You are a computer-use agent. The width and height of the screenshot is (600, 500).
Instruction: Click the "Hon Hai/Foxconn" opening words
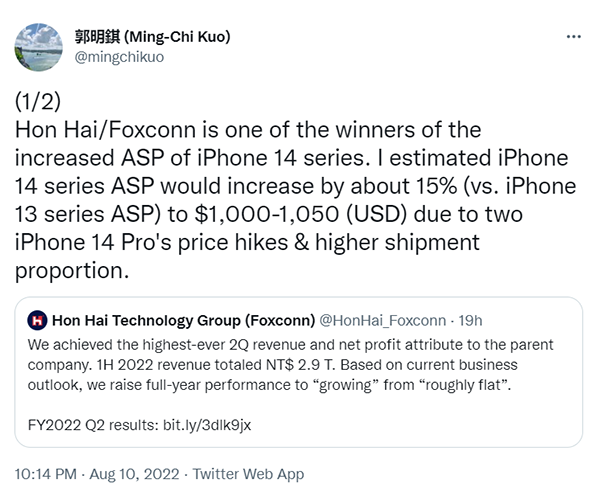point(88,130)
